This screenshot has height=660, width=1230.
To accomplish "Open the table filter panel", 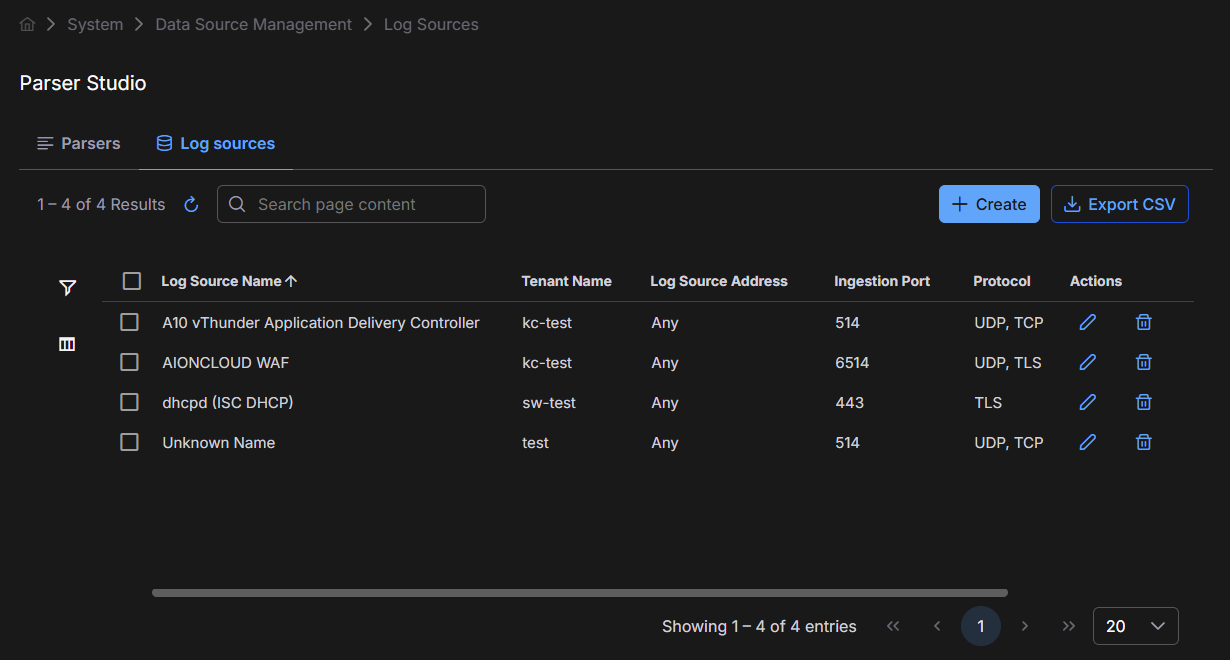I will tap(67, 288).
